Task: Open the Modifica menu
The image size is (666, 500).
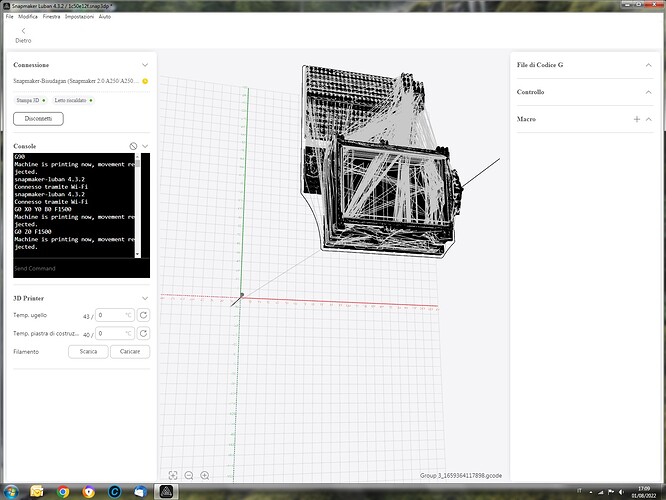Action: click(x=28, y=17)
